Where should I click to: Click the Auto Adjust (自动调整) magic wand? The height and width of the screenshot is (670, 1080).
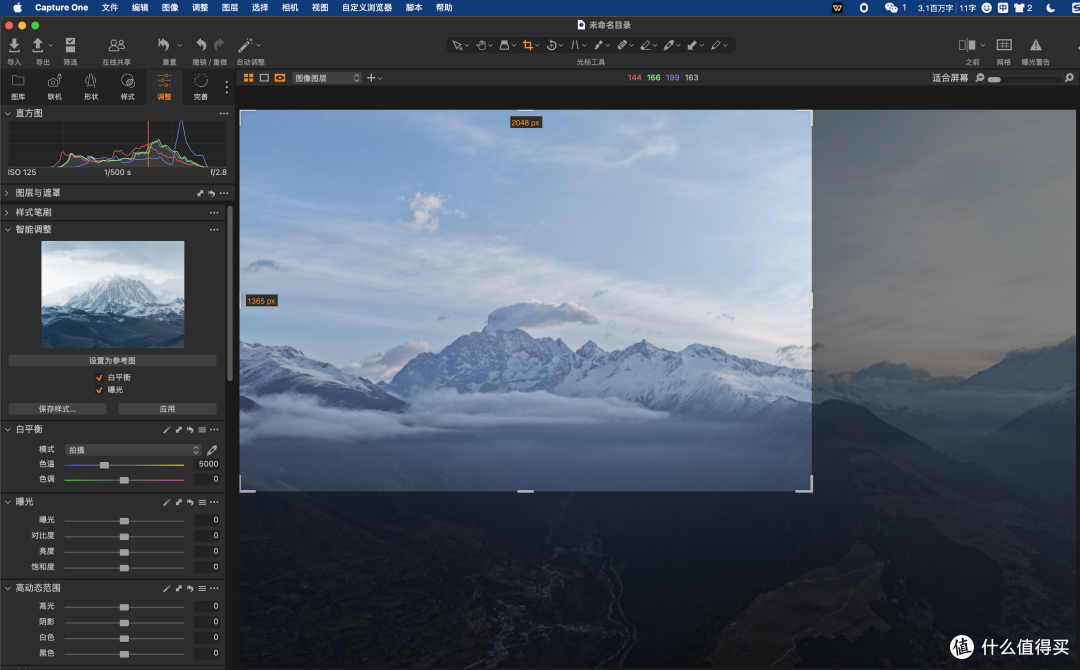(245, 45)
